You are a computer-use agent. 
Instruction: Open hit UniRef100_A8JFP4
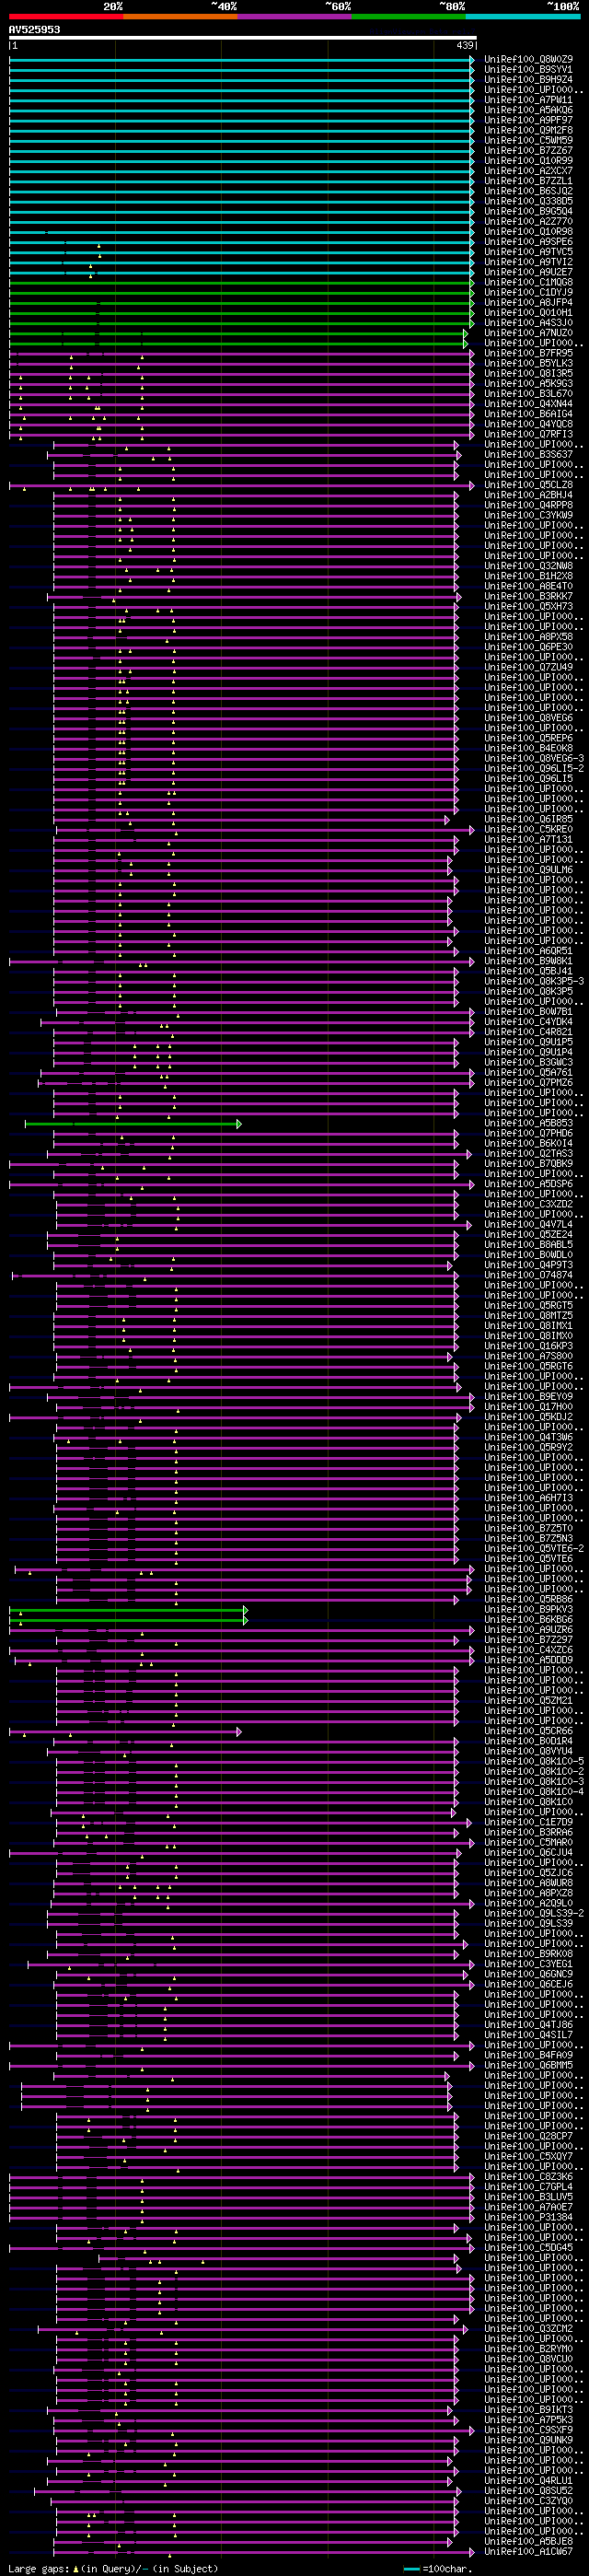(x=529, y=303)
